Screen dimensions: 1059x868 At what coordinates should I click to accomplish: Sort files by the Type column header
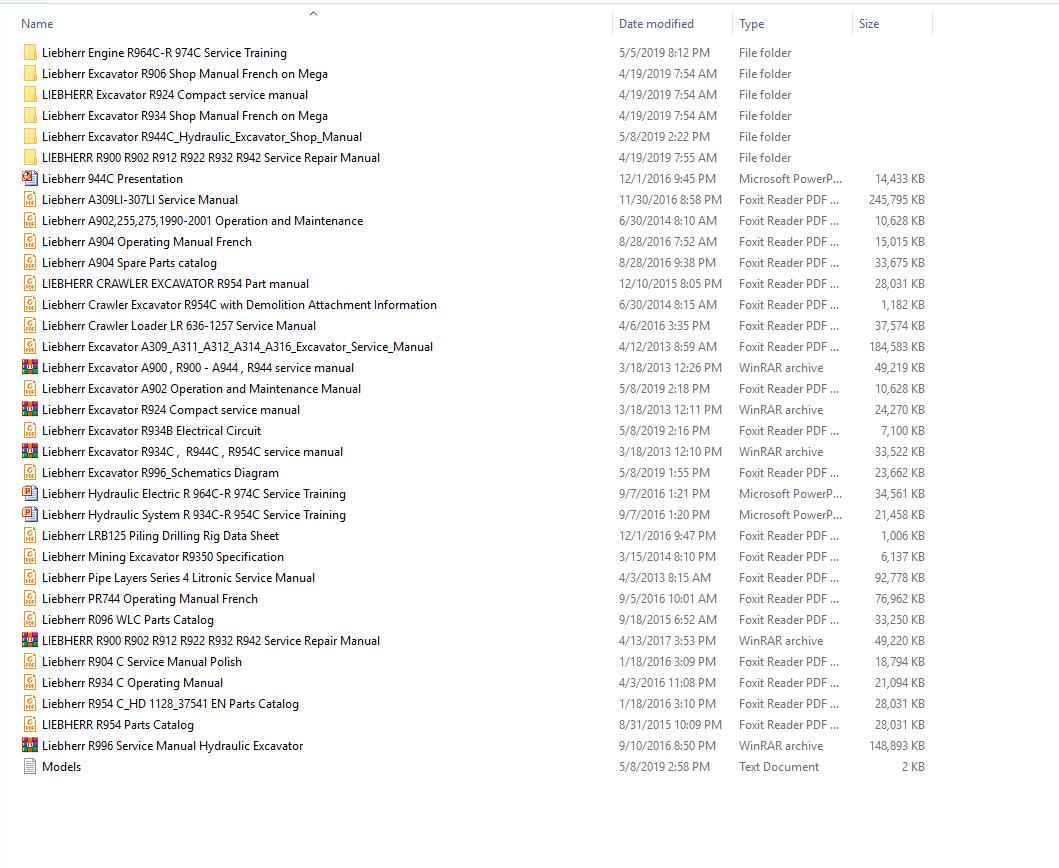(751, 24)
